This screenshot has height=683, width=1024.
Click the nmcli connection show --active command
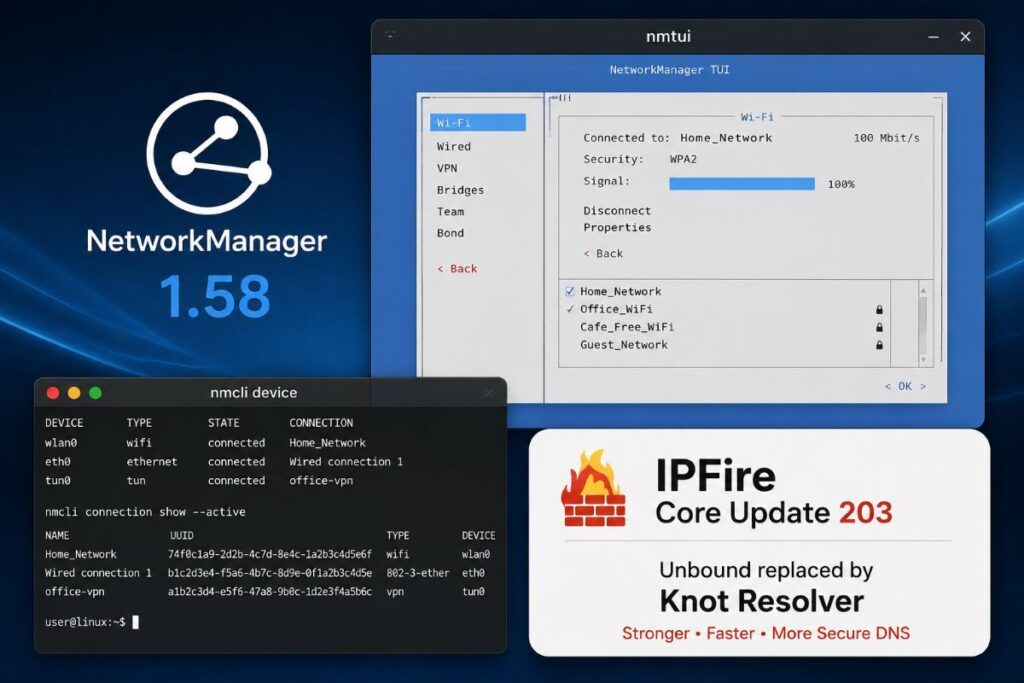point(145,512)
